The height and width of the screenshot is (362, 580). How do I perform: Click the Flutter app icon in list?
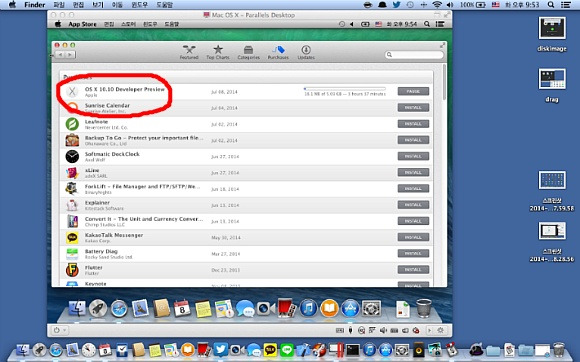pyautogui.click(x=72, y=270)
